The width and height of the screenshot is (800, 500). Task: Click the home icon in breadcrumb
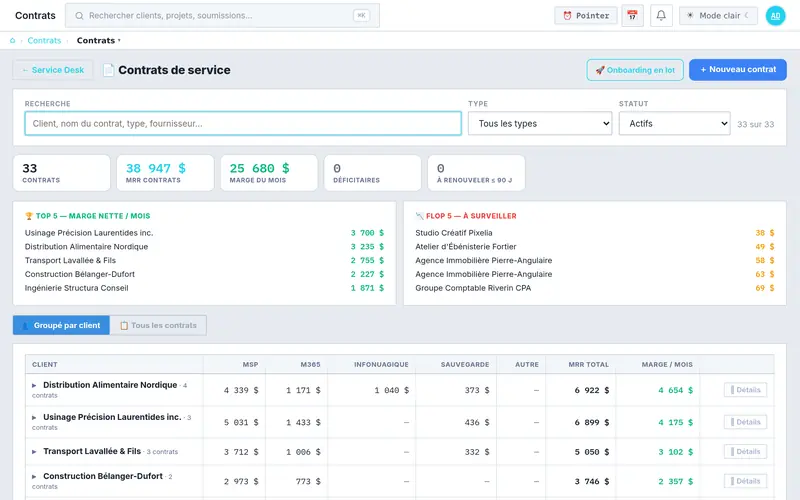(12, 40)
